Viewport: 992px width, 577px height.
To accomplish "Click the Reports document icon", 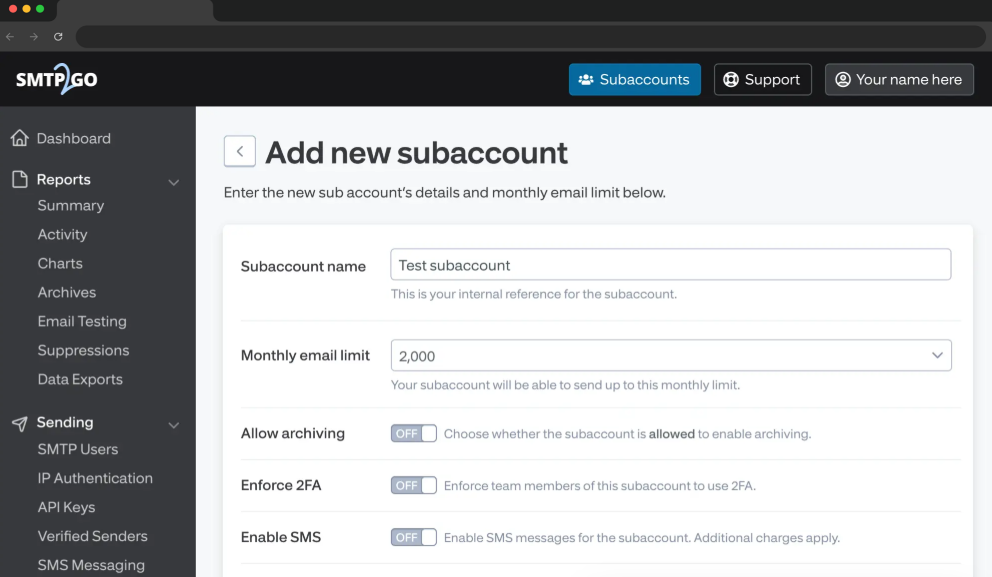I will coord(20,179).
